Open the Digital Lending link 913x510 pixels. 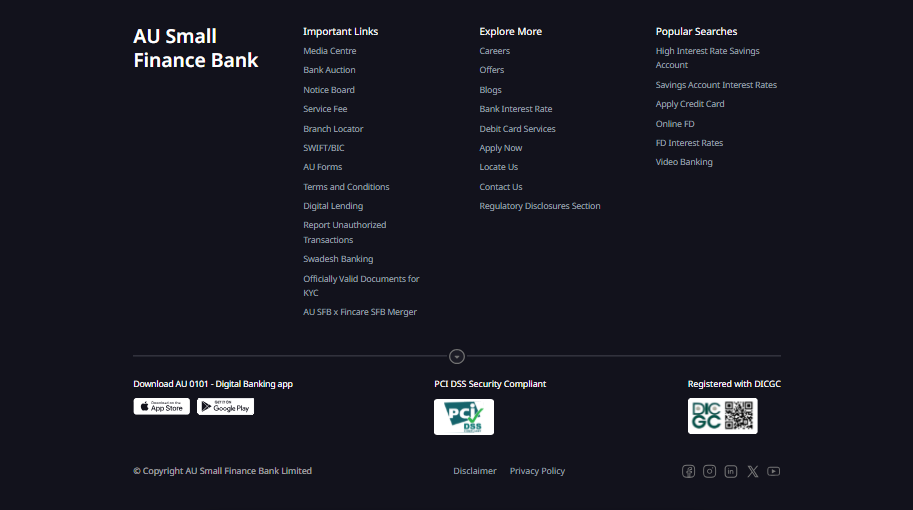(x=333, y=206)
